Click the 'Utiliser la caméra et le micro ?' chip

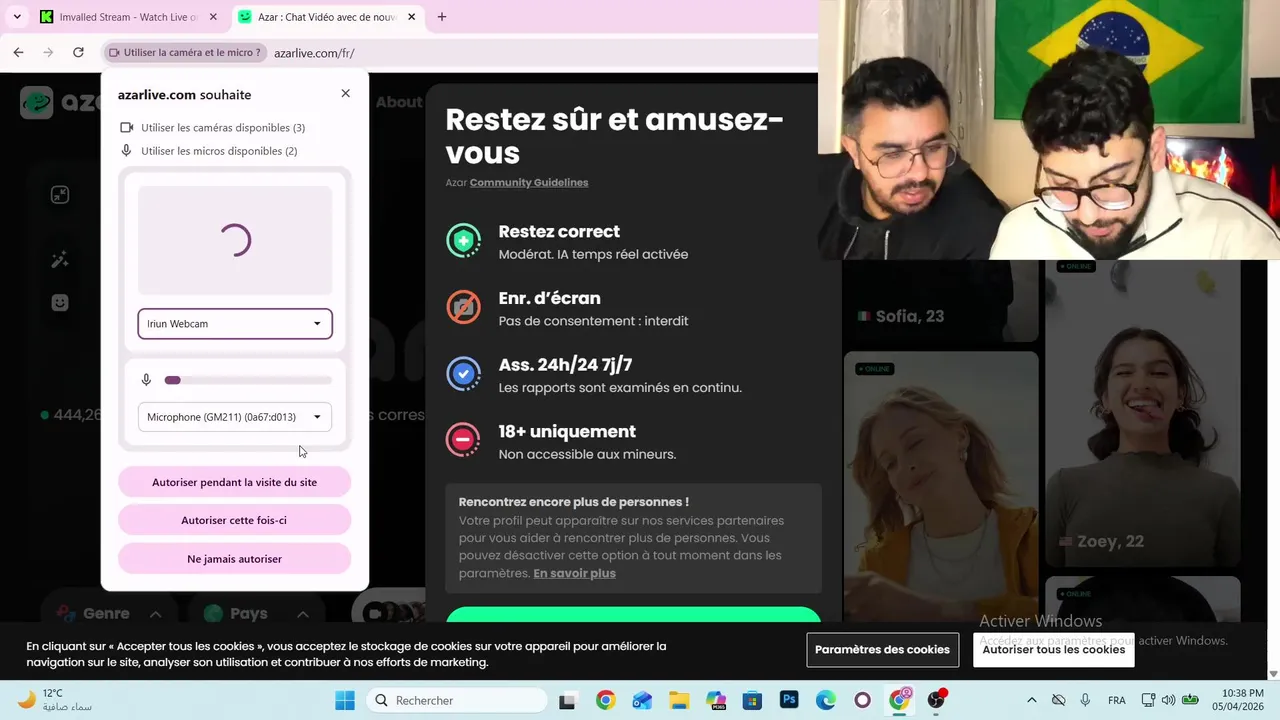point(185,52)
